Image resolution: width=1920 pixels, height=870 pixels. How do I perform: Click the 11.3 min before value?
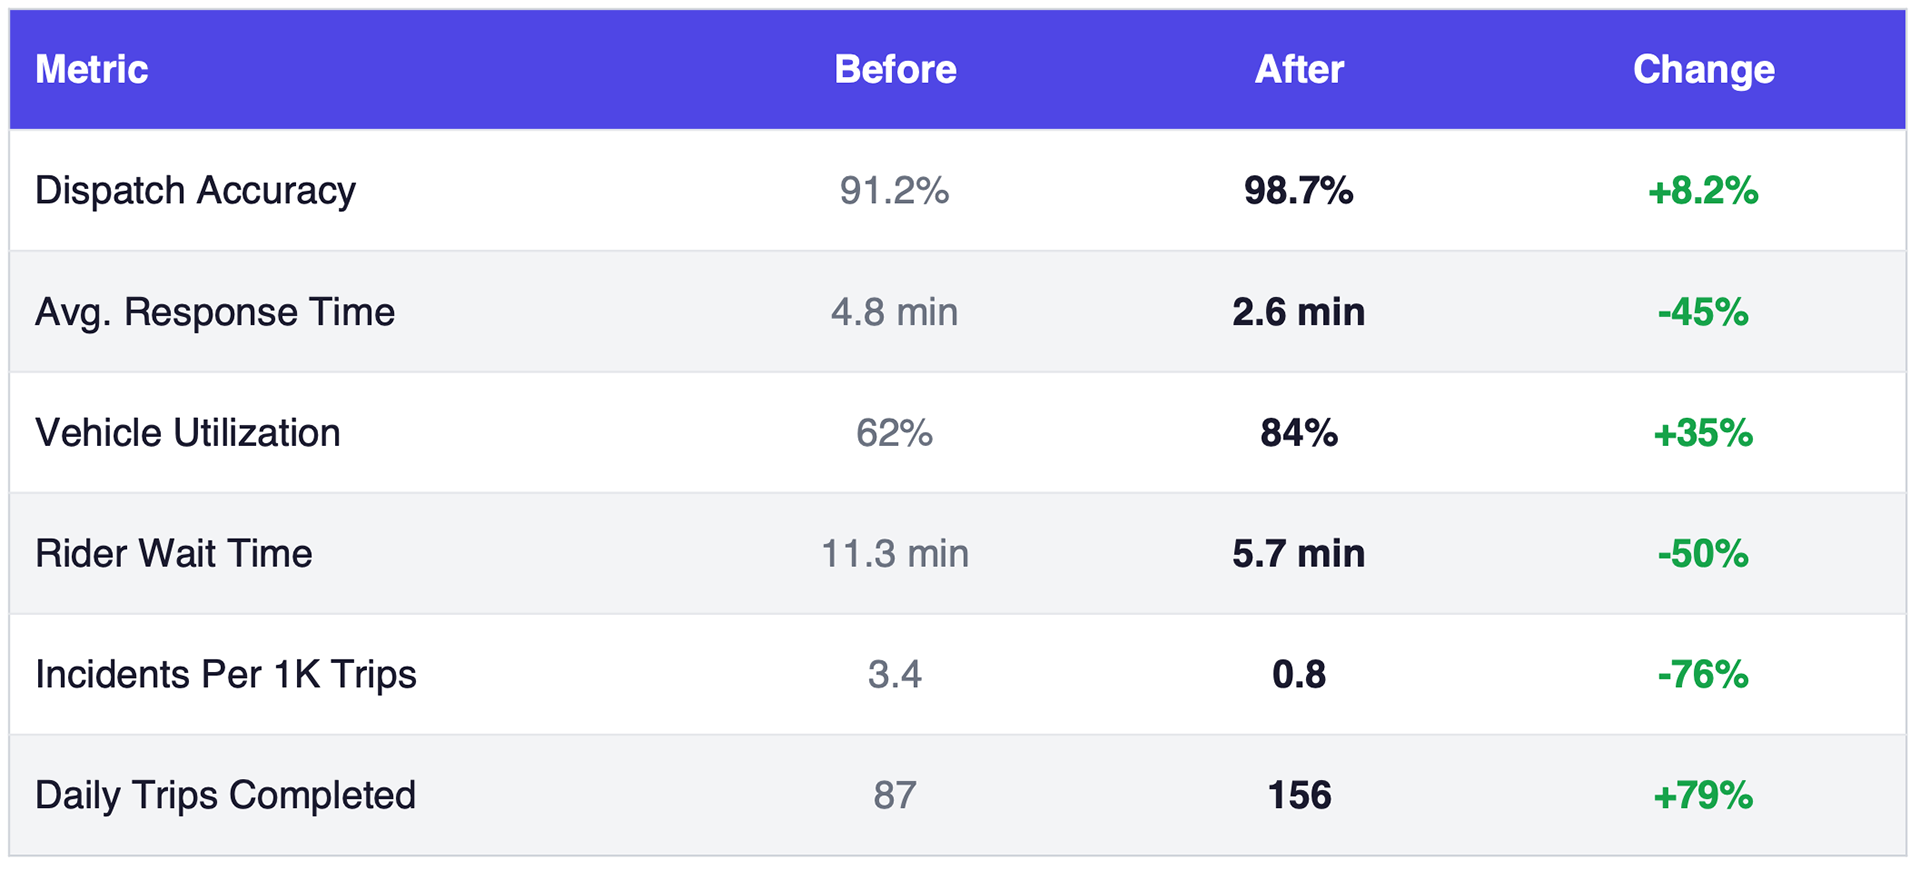coord(894,553)
